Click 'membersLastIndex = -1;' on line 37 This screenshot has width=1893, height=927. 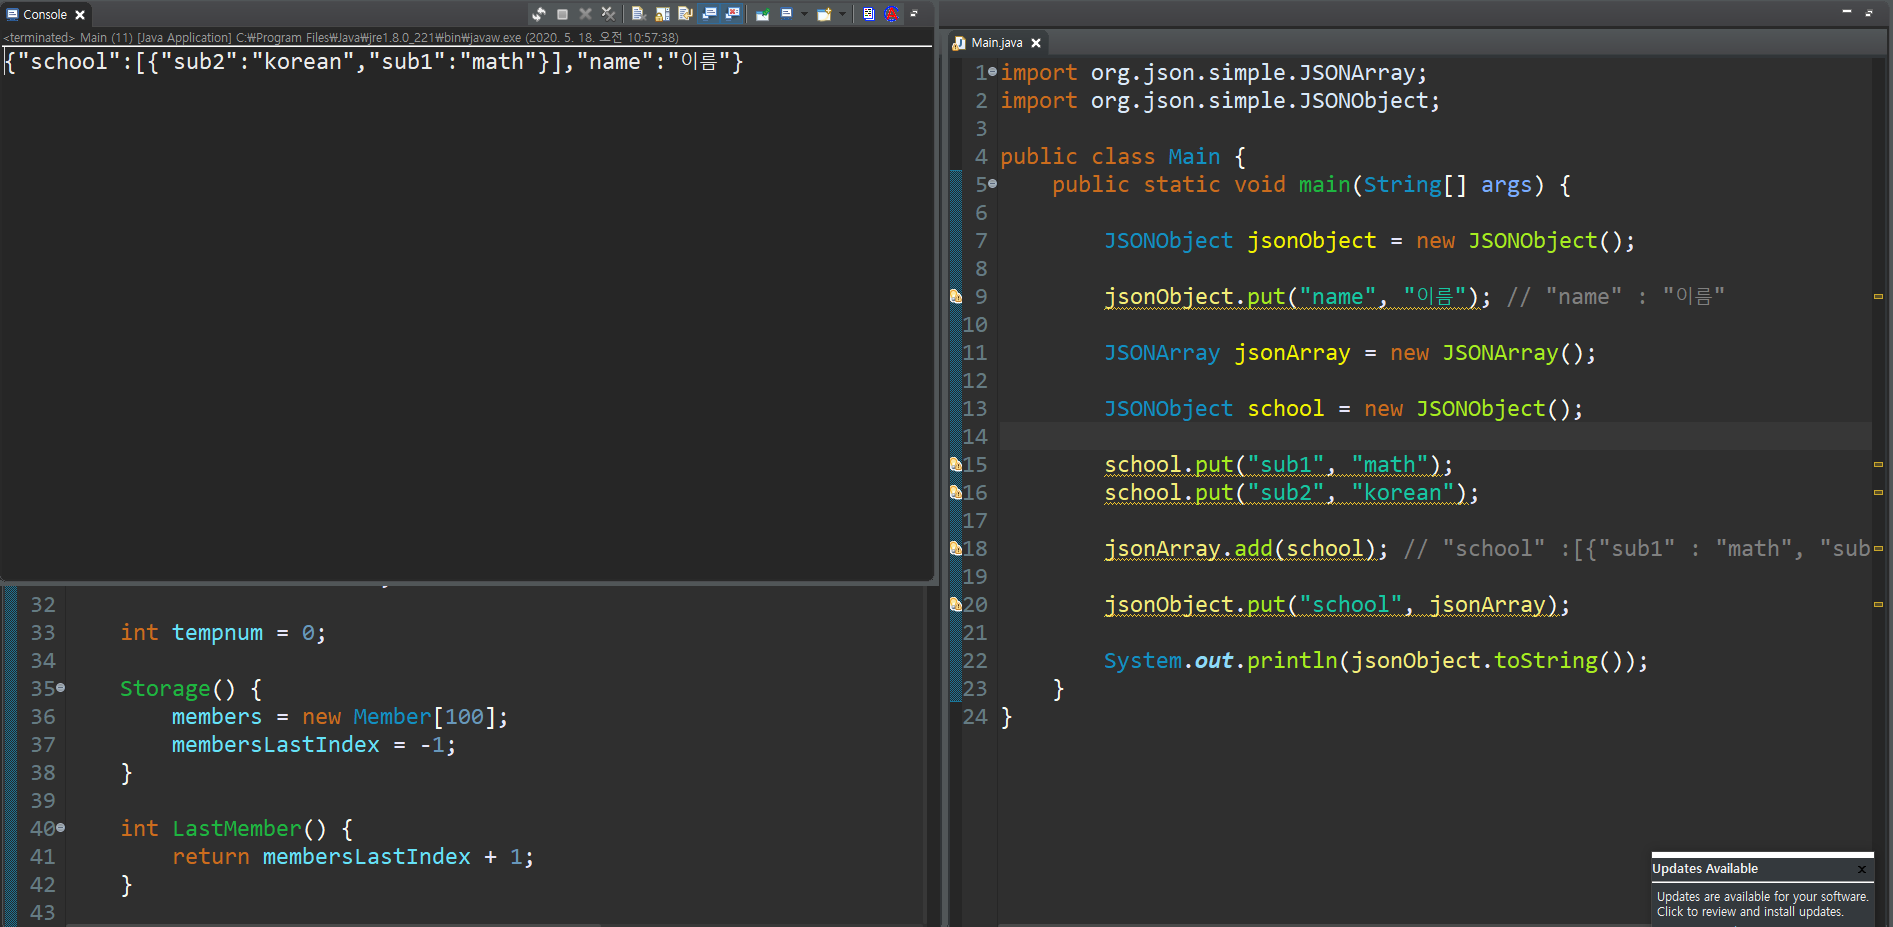coord(314,744)
